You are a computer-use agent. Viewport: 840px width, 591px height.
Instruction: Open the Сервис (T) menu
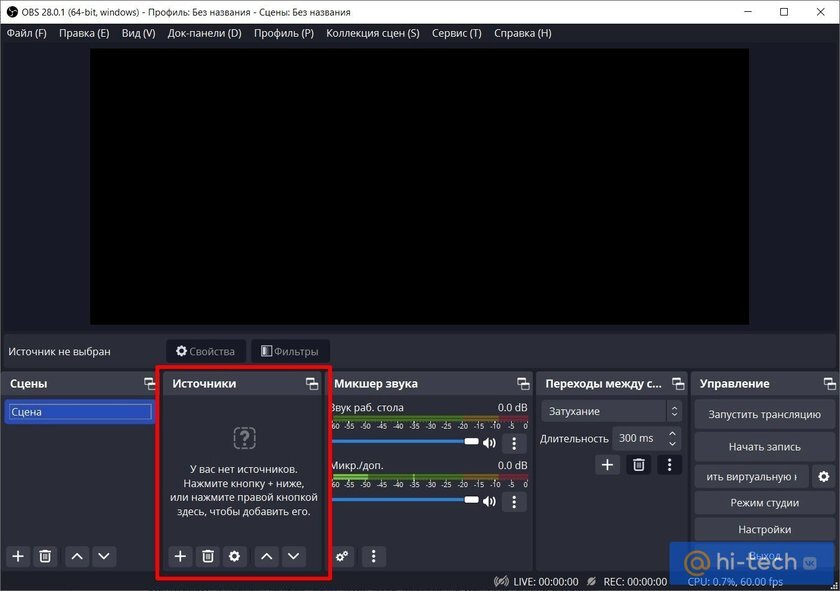457,33
